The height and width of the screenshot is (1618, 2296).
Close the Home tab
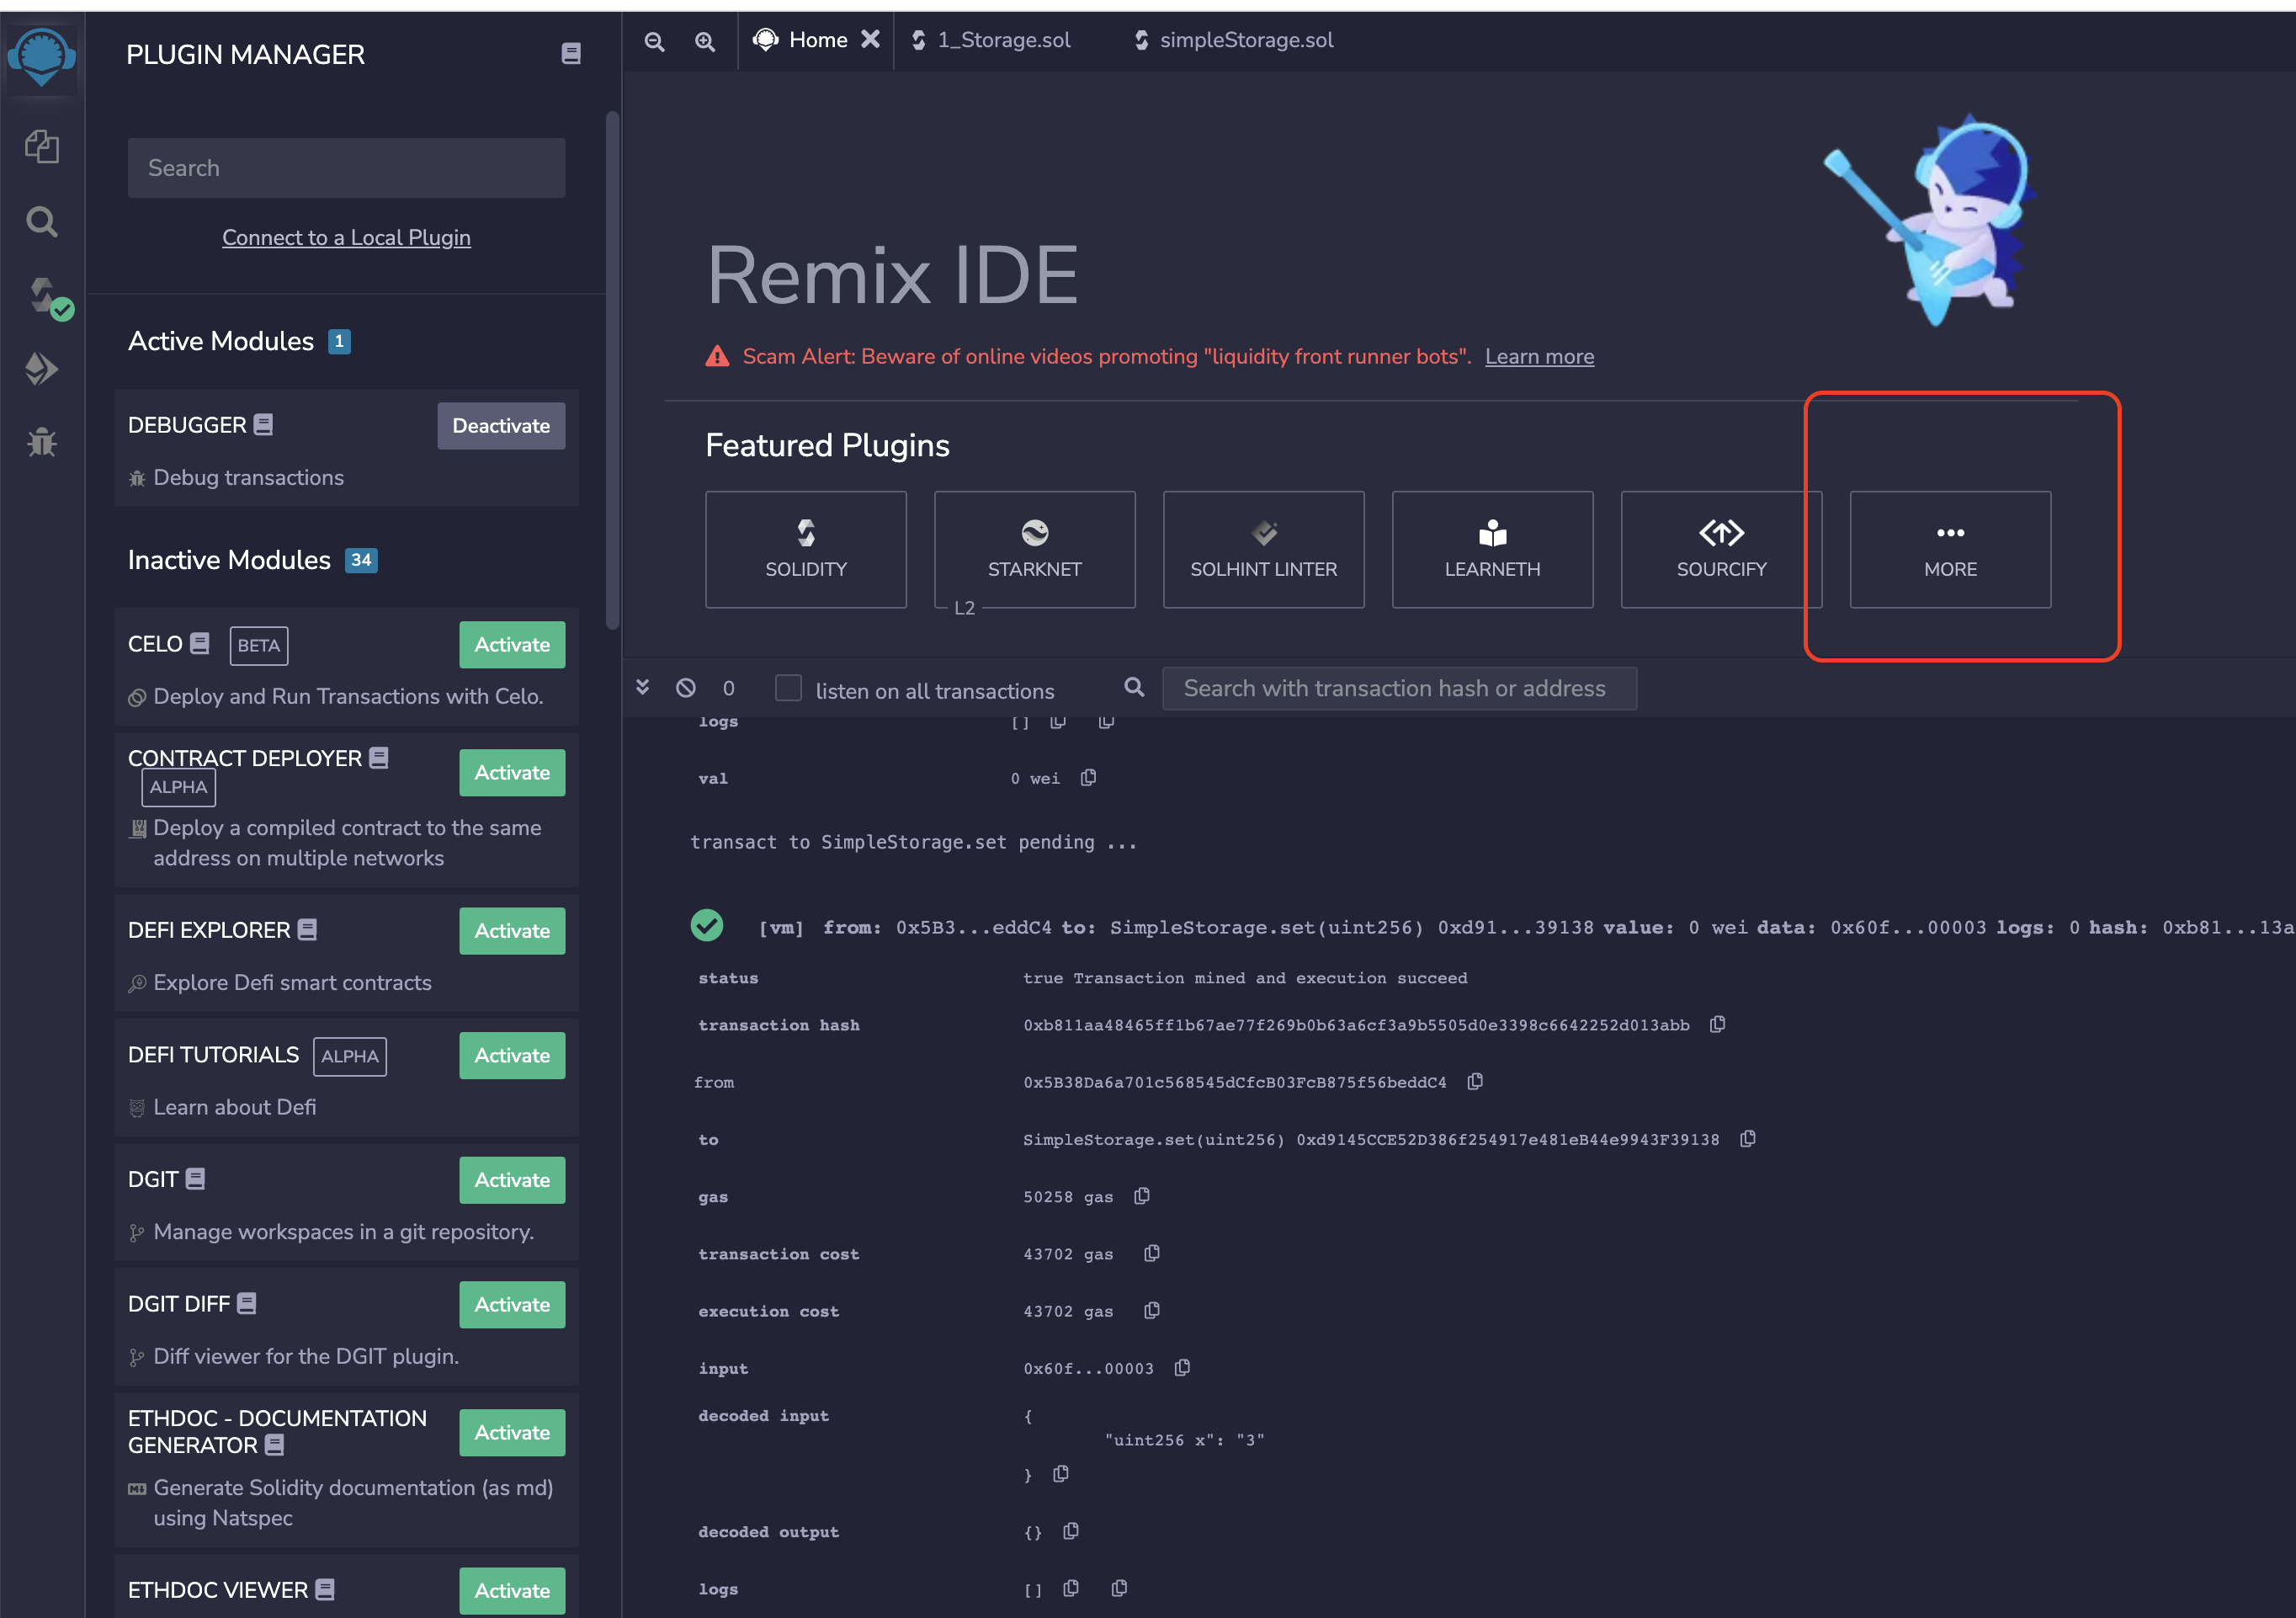tap(871, 39)
